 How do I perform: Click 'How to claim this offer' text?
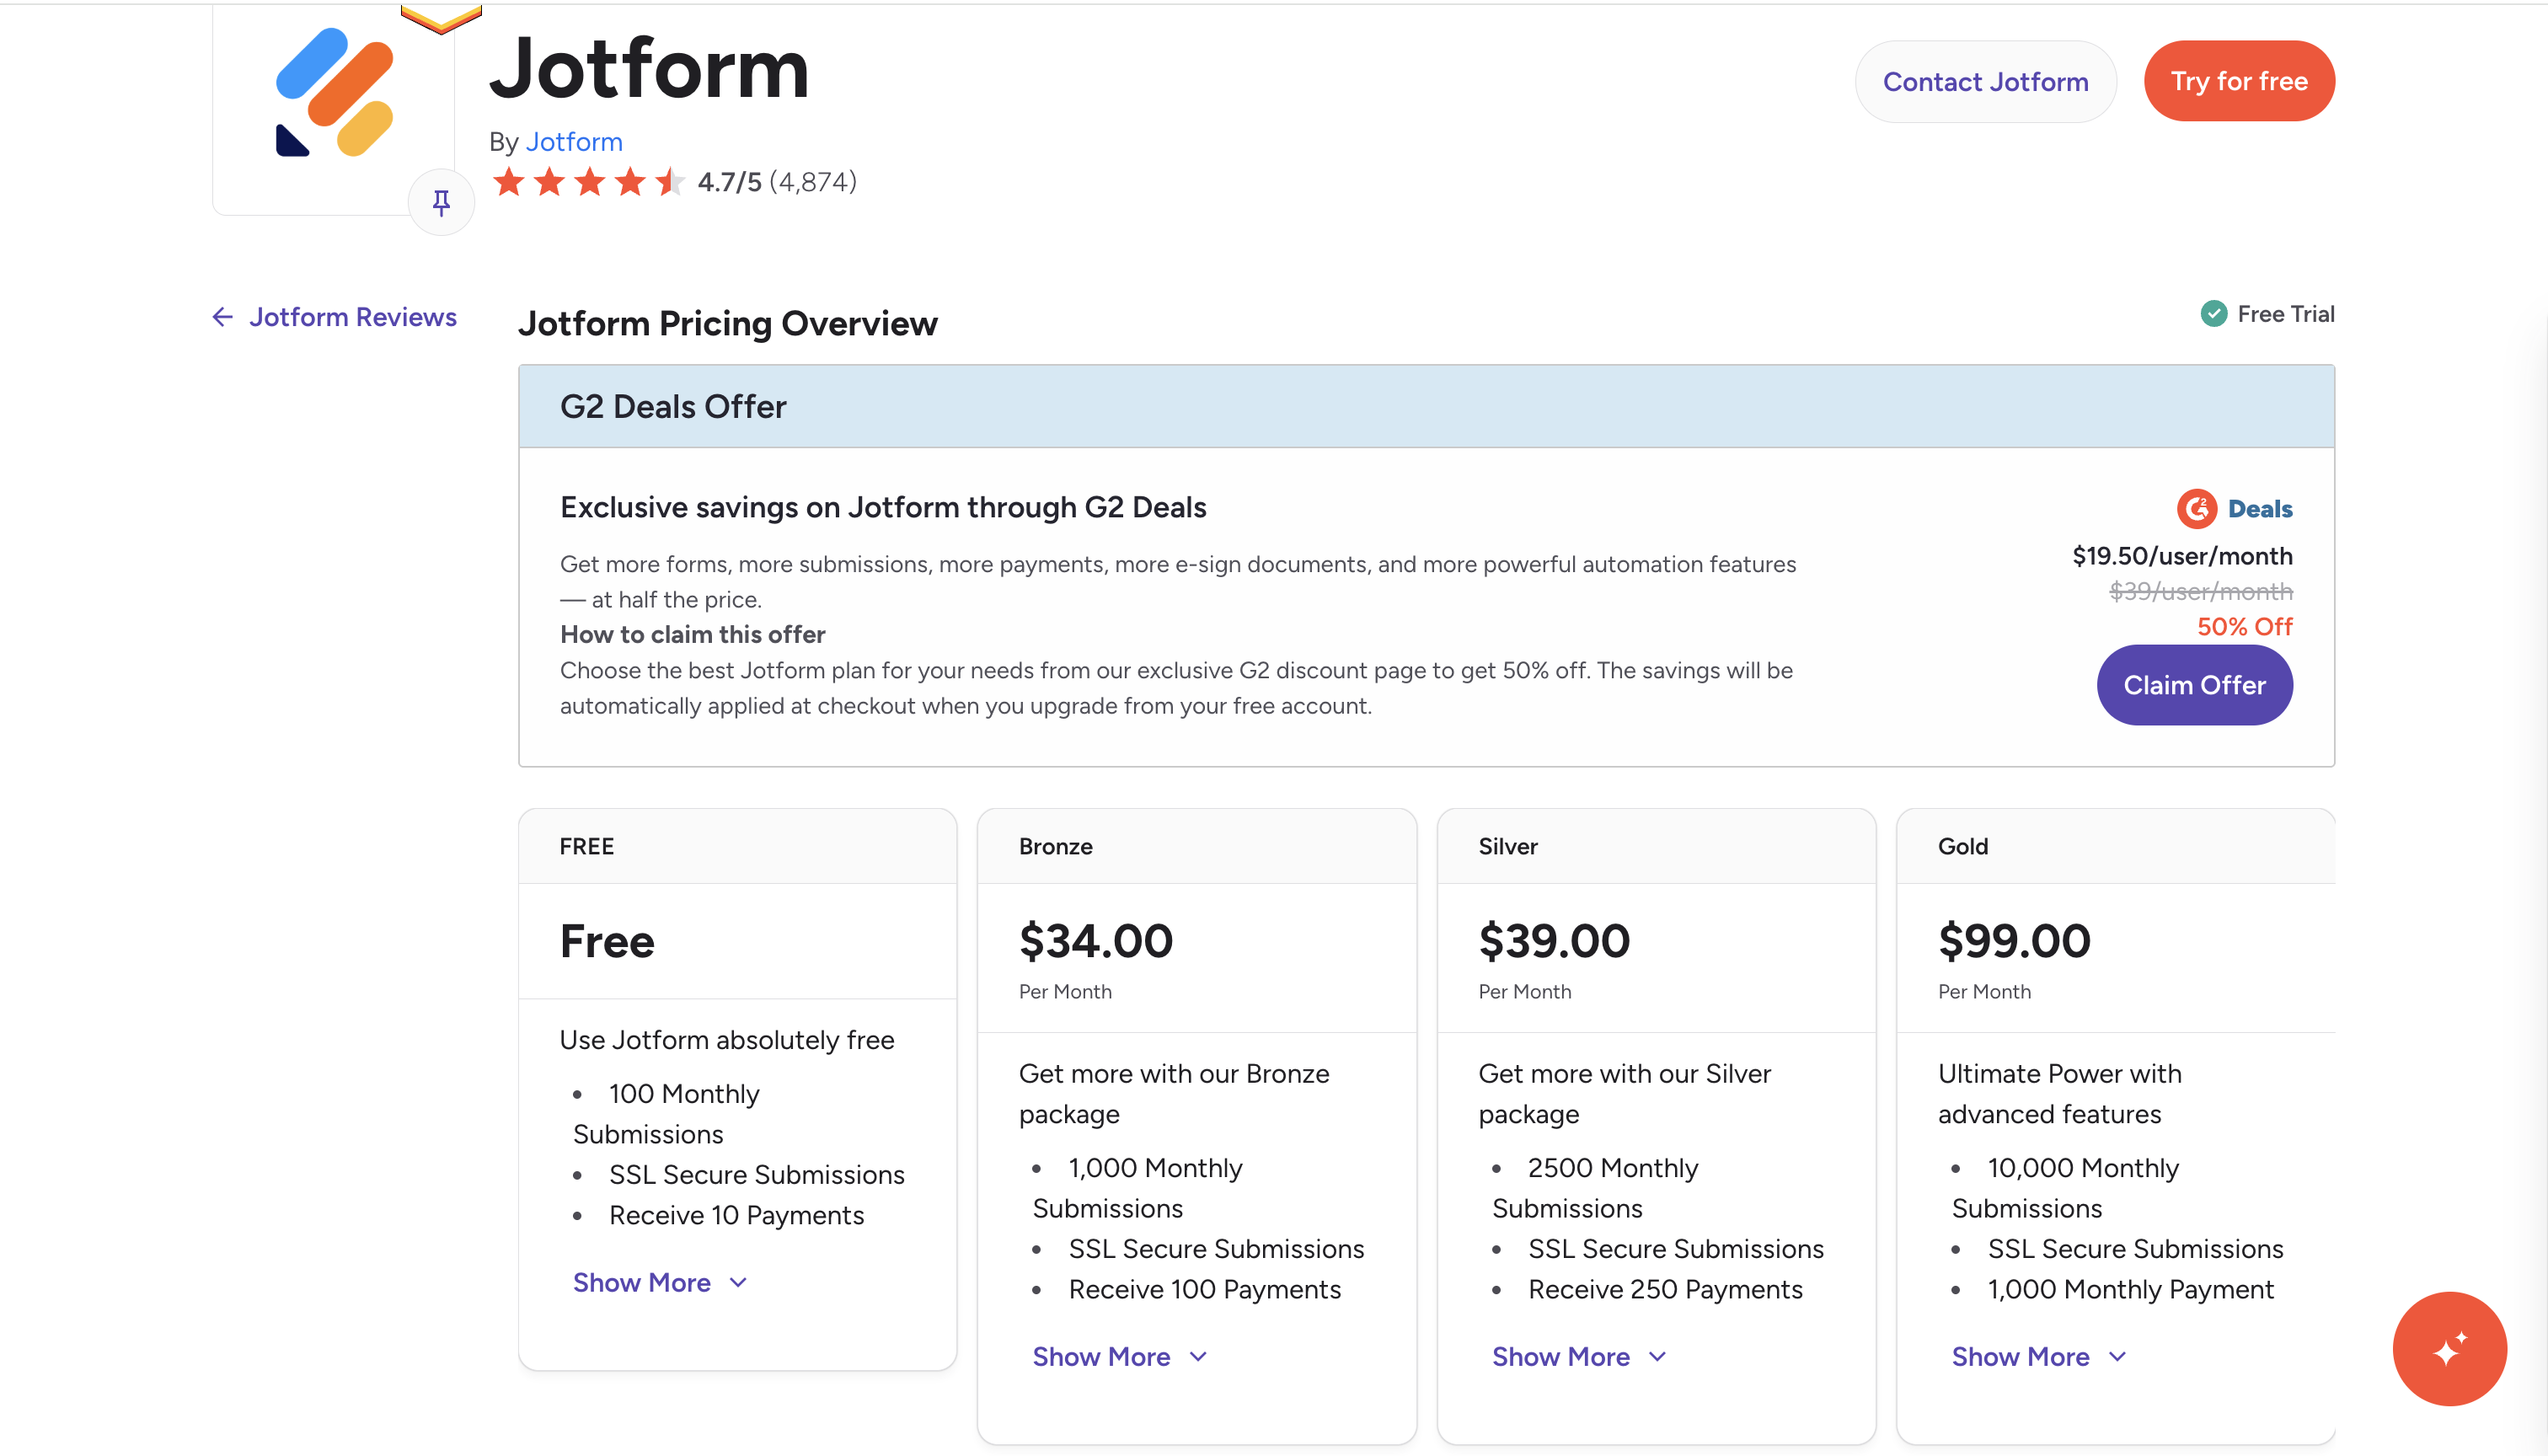point(692,634)
